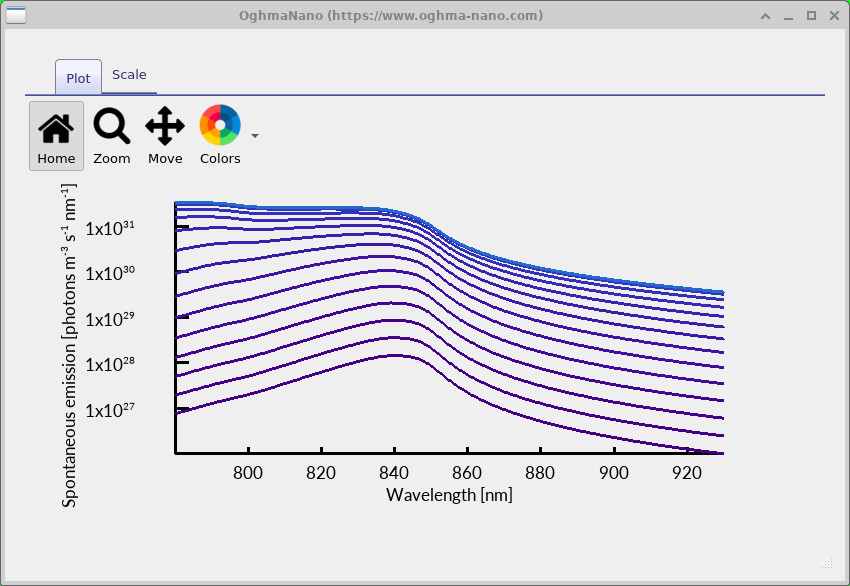This screenshot has height=586, width=850.
Task: Shade the window with the up-arrow button
Action: (x=765, y=16)
